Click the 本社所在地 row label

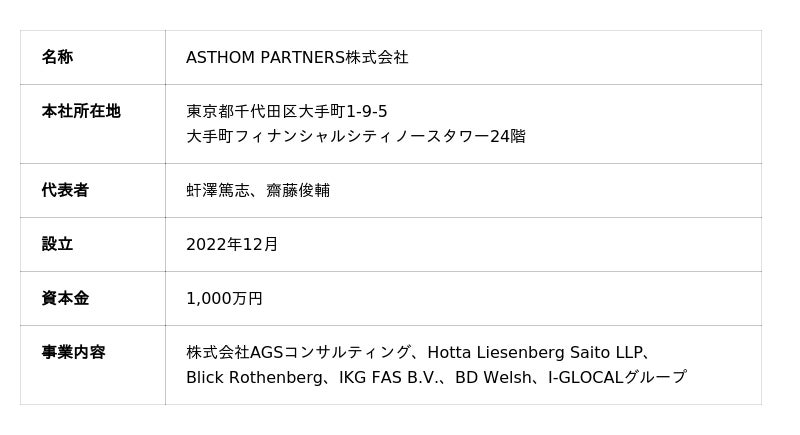pyautogui.click(x=81, y=111)
